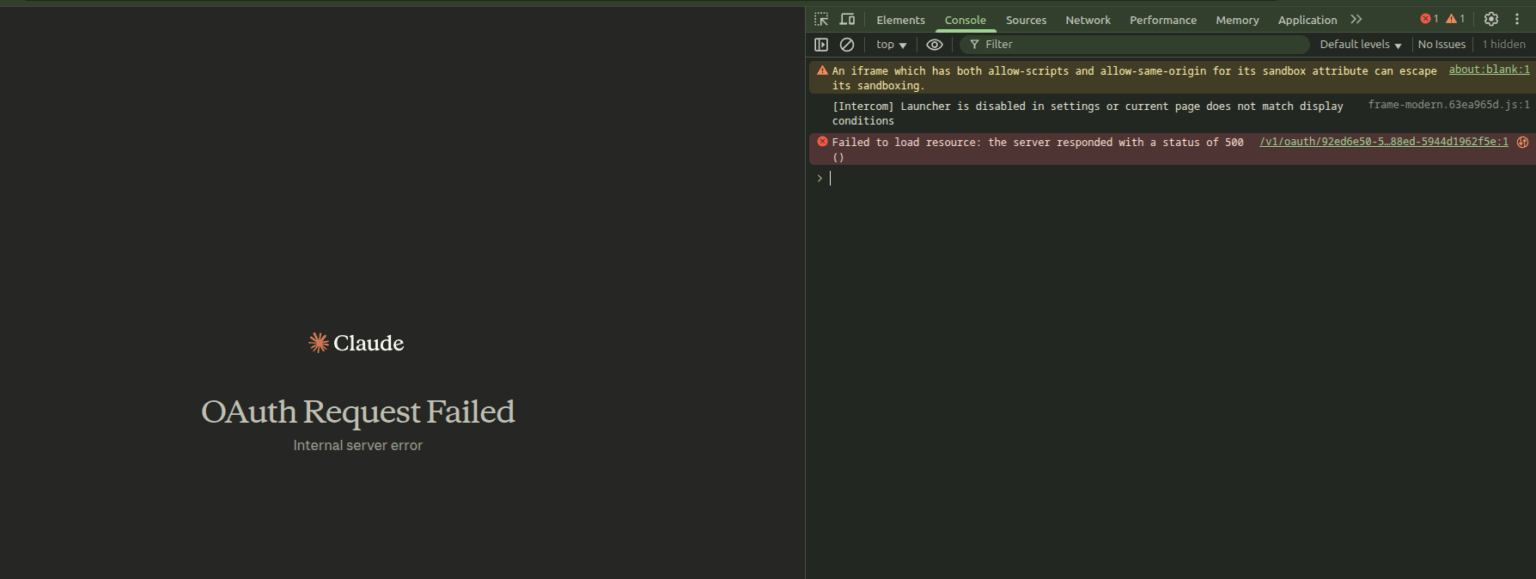Open the DevTools three-dot customize menu

point(1517,19)
